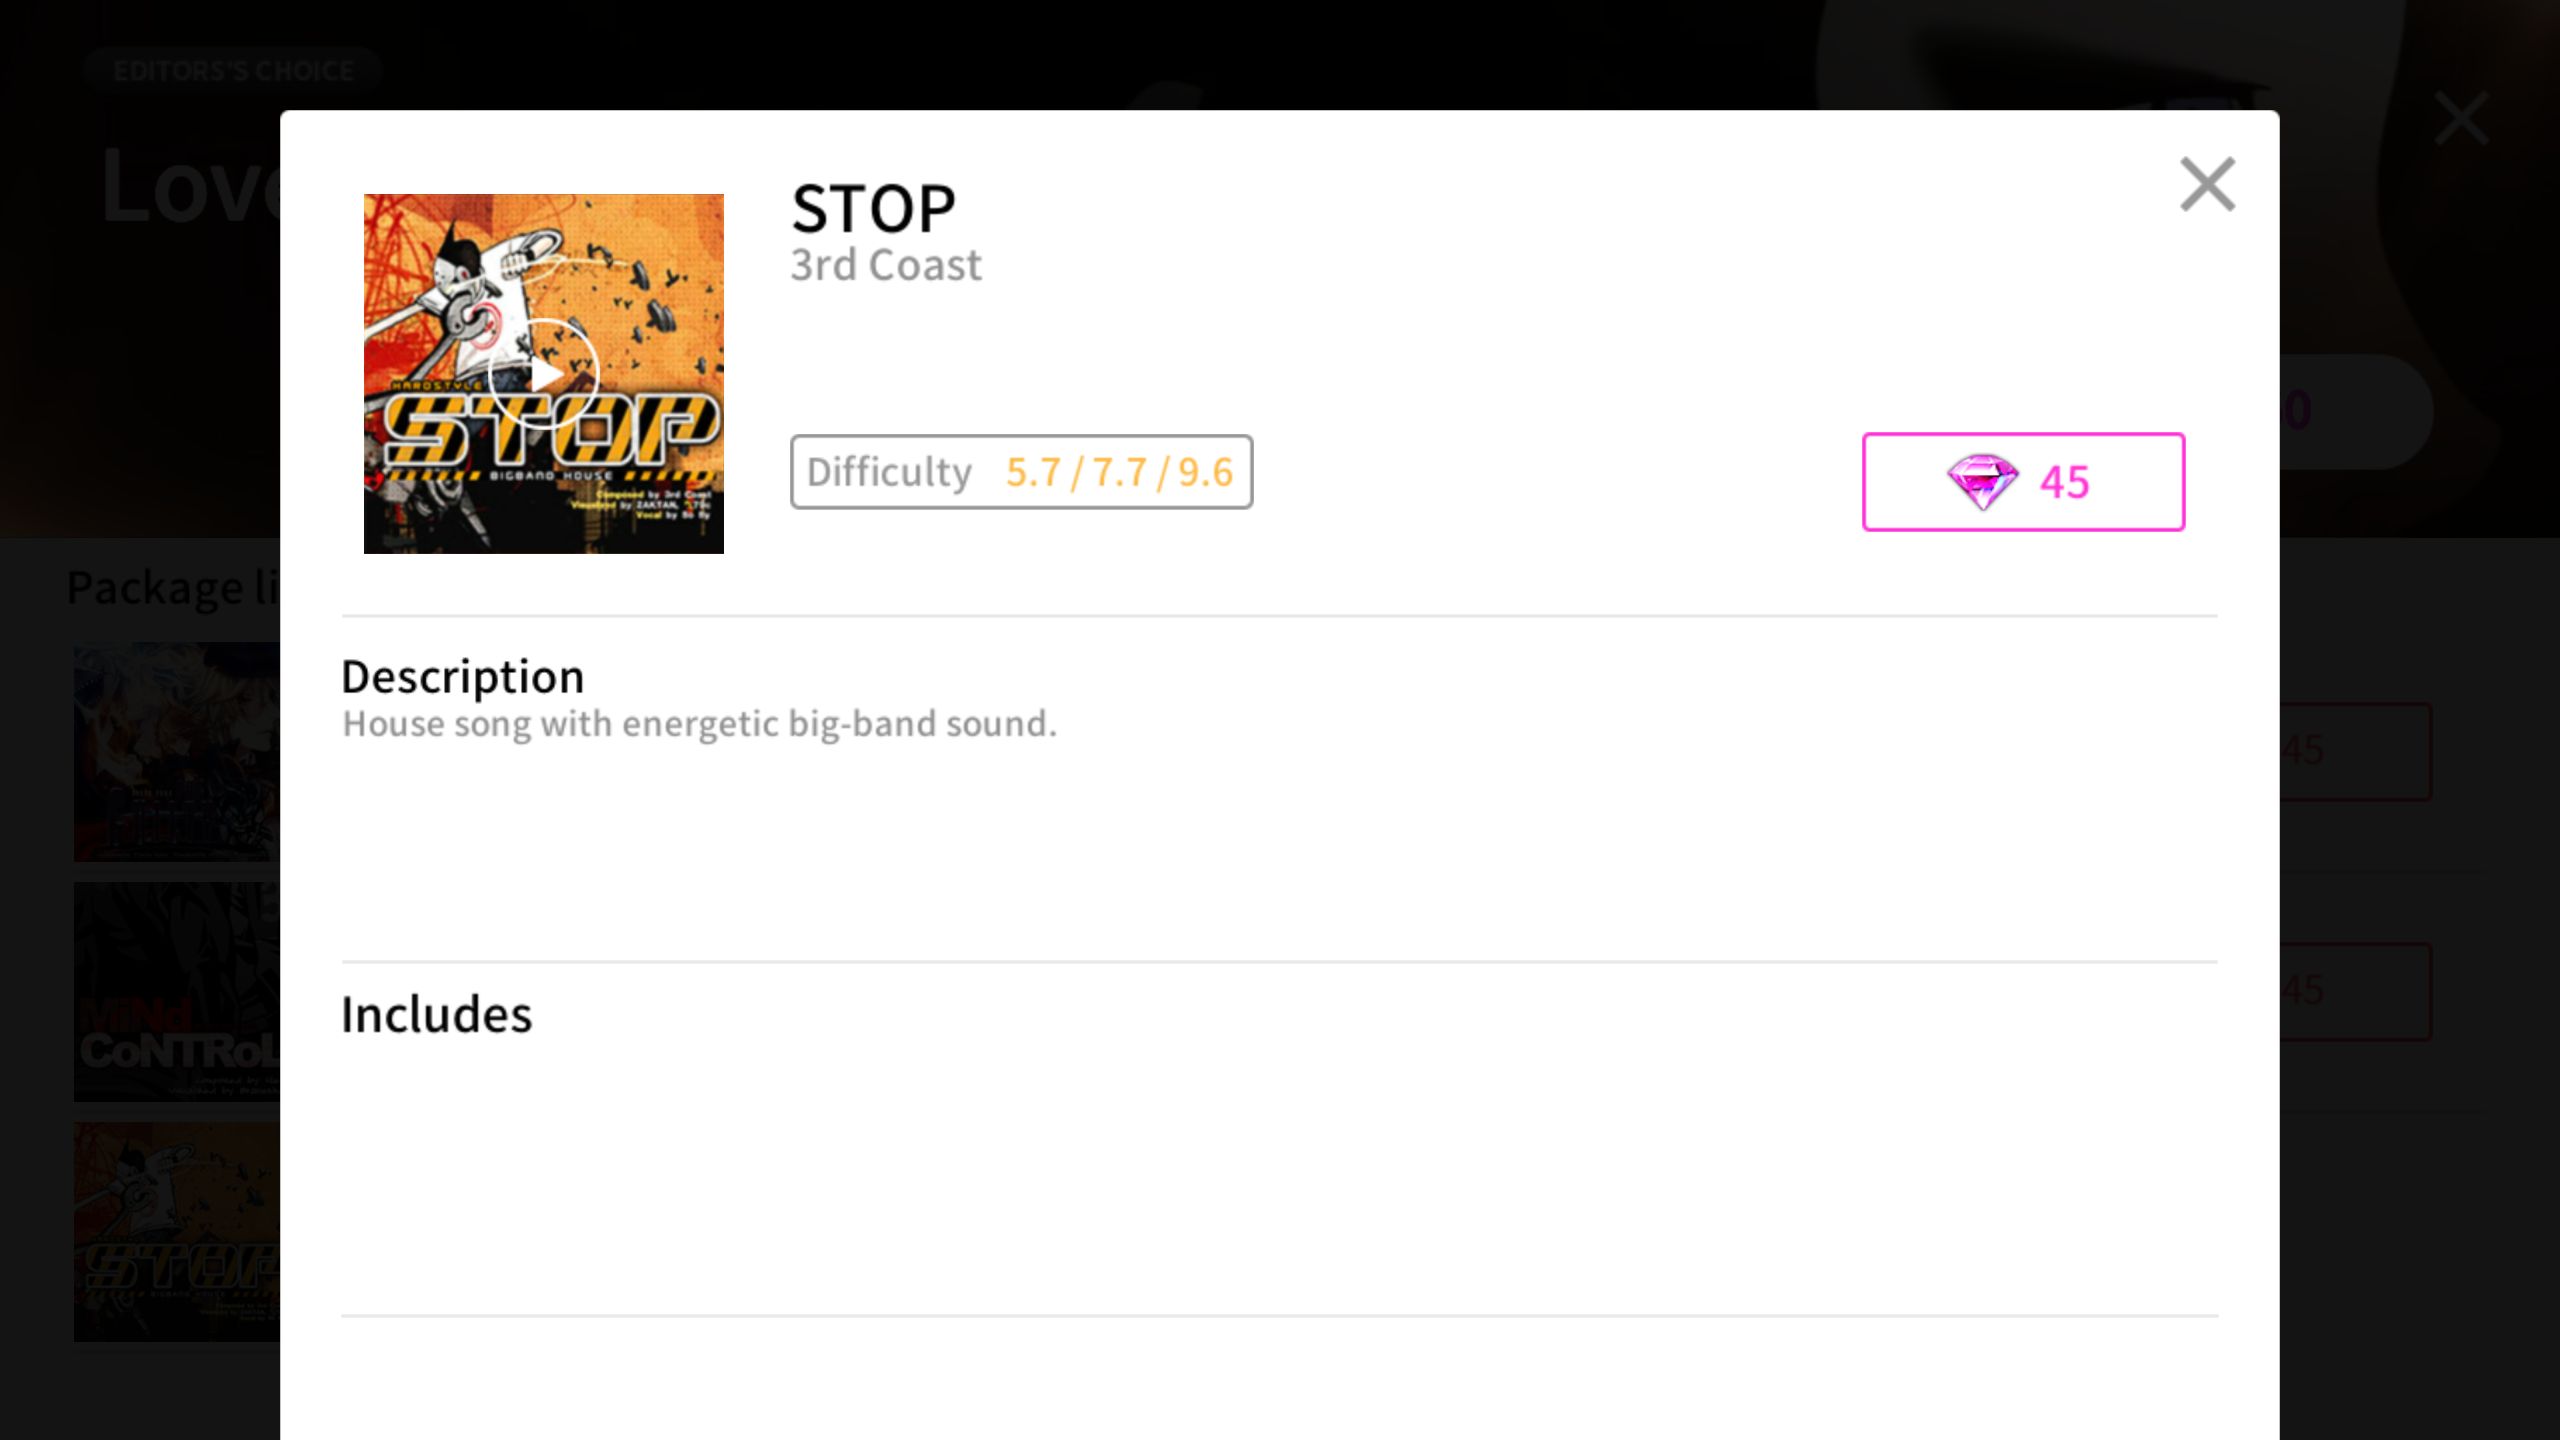This screenshot has height=1440, width=2560.
Task: Click the first dimmed 45 price button
Action: pos(2355,751)
